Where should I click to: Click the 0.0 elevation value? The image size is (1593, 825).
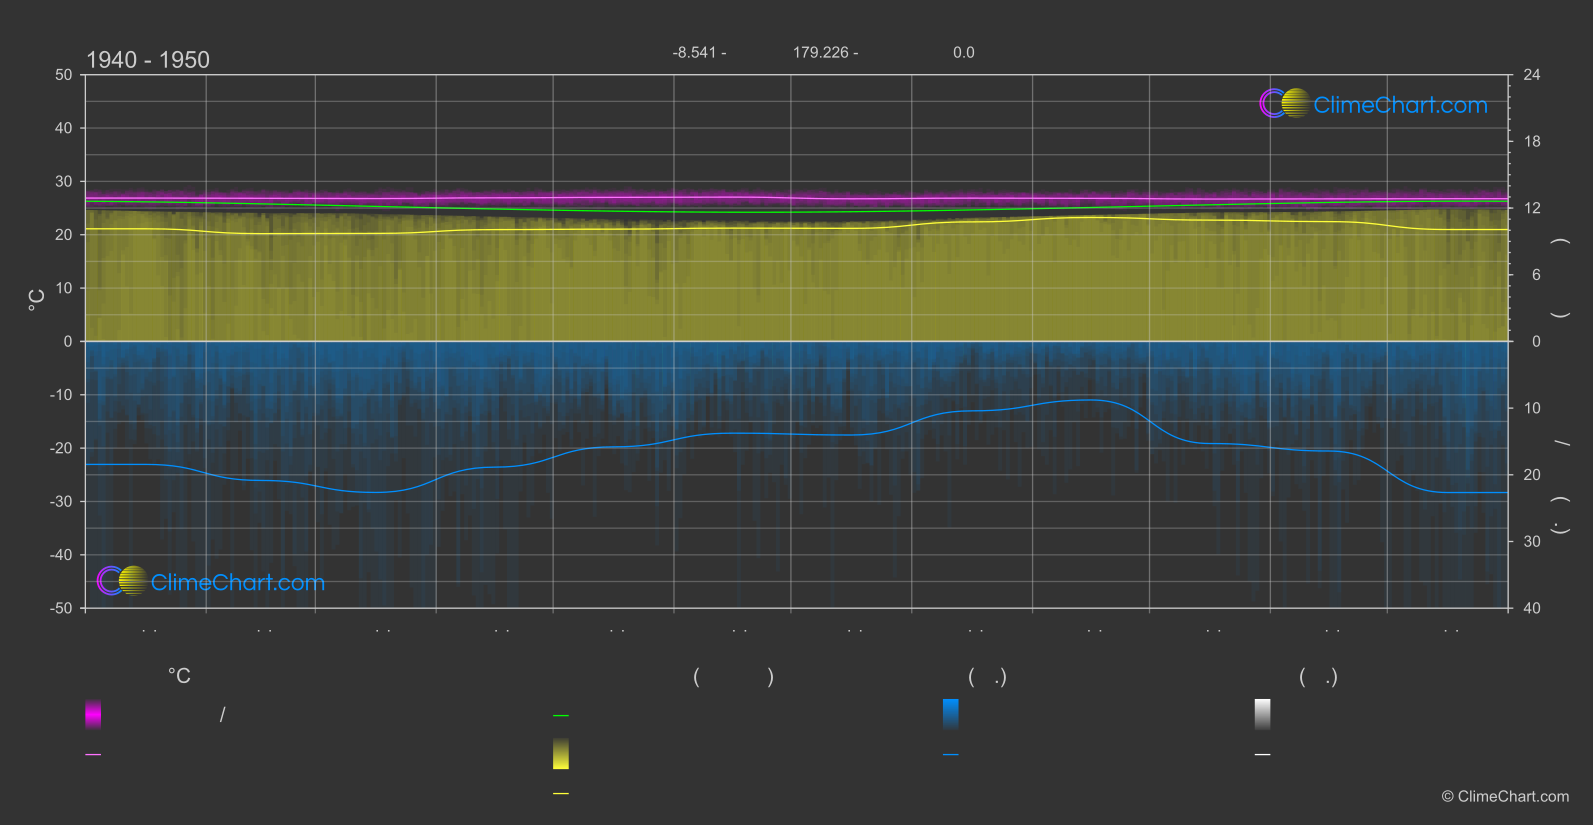tap(963, 53)
